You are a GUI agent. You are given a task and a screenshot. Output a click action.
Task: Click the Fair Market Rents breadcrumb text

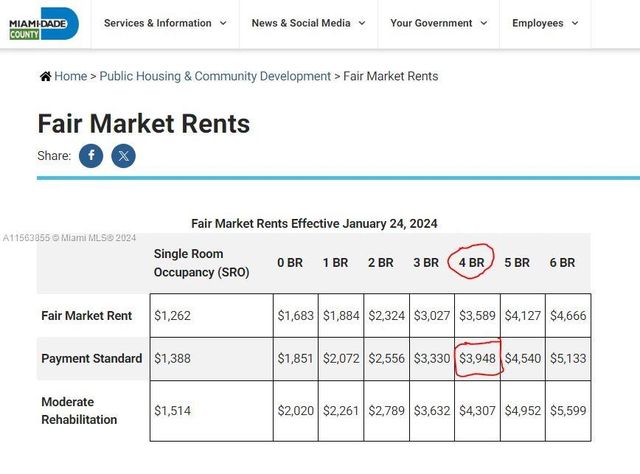(390, 76)
